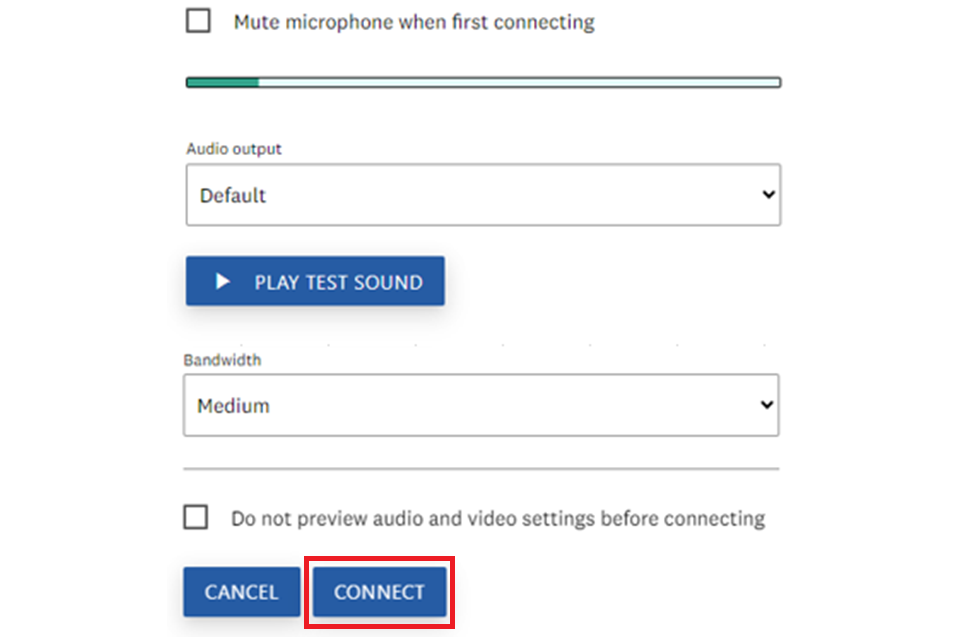Click the "PLAY TEST SOUND" button text

pos(338,283)
